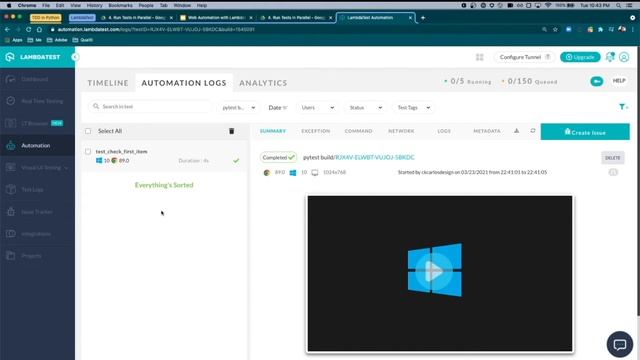Switch to the TIMELINE tab
Viewport: 640px width, 360px height.
(x=108, y=83)
